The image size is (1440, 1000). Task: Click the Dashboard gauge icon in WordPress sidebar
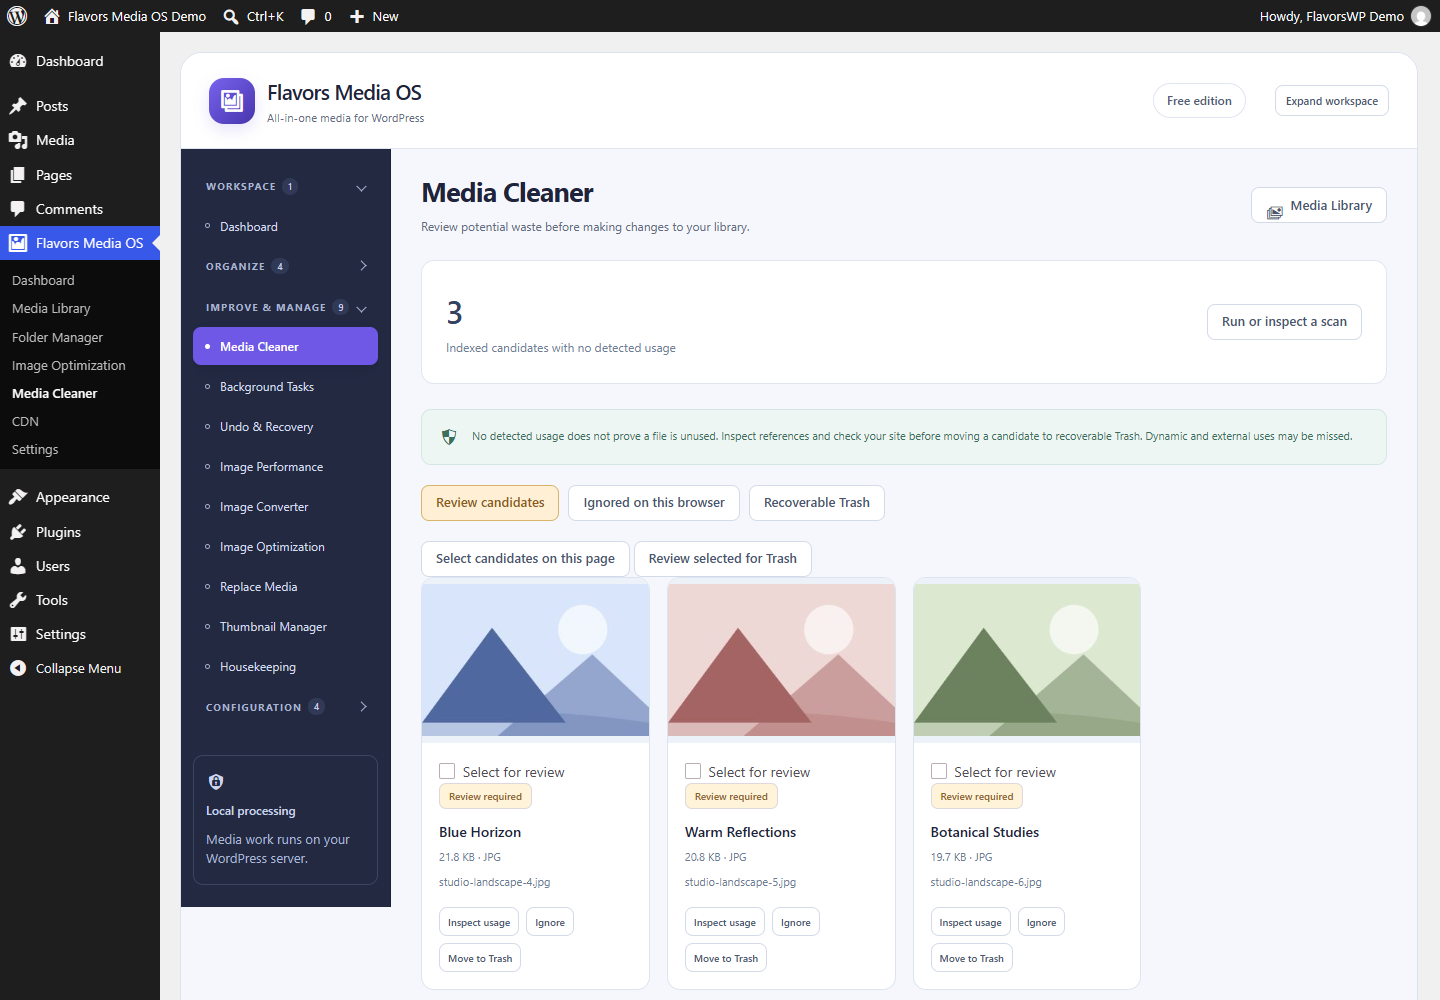[x=18, y=61]
